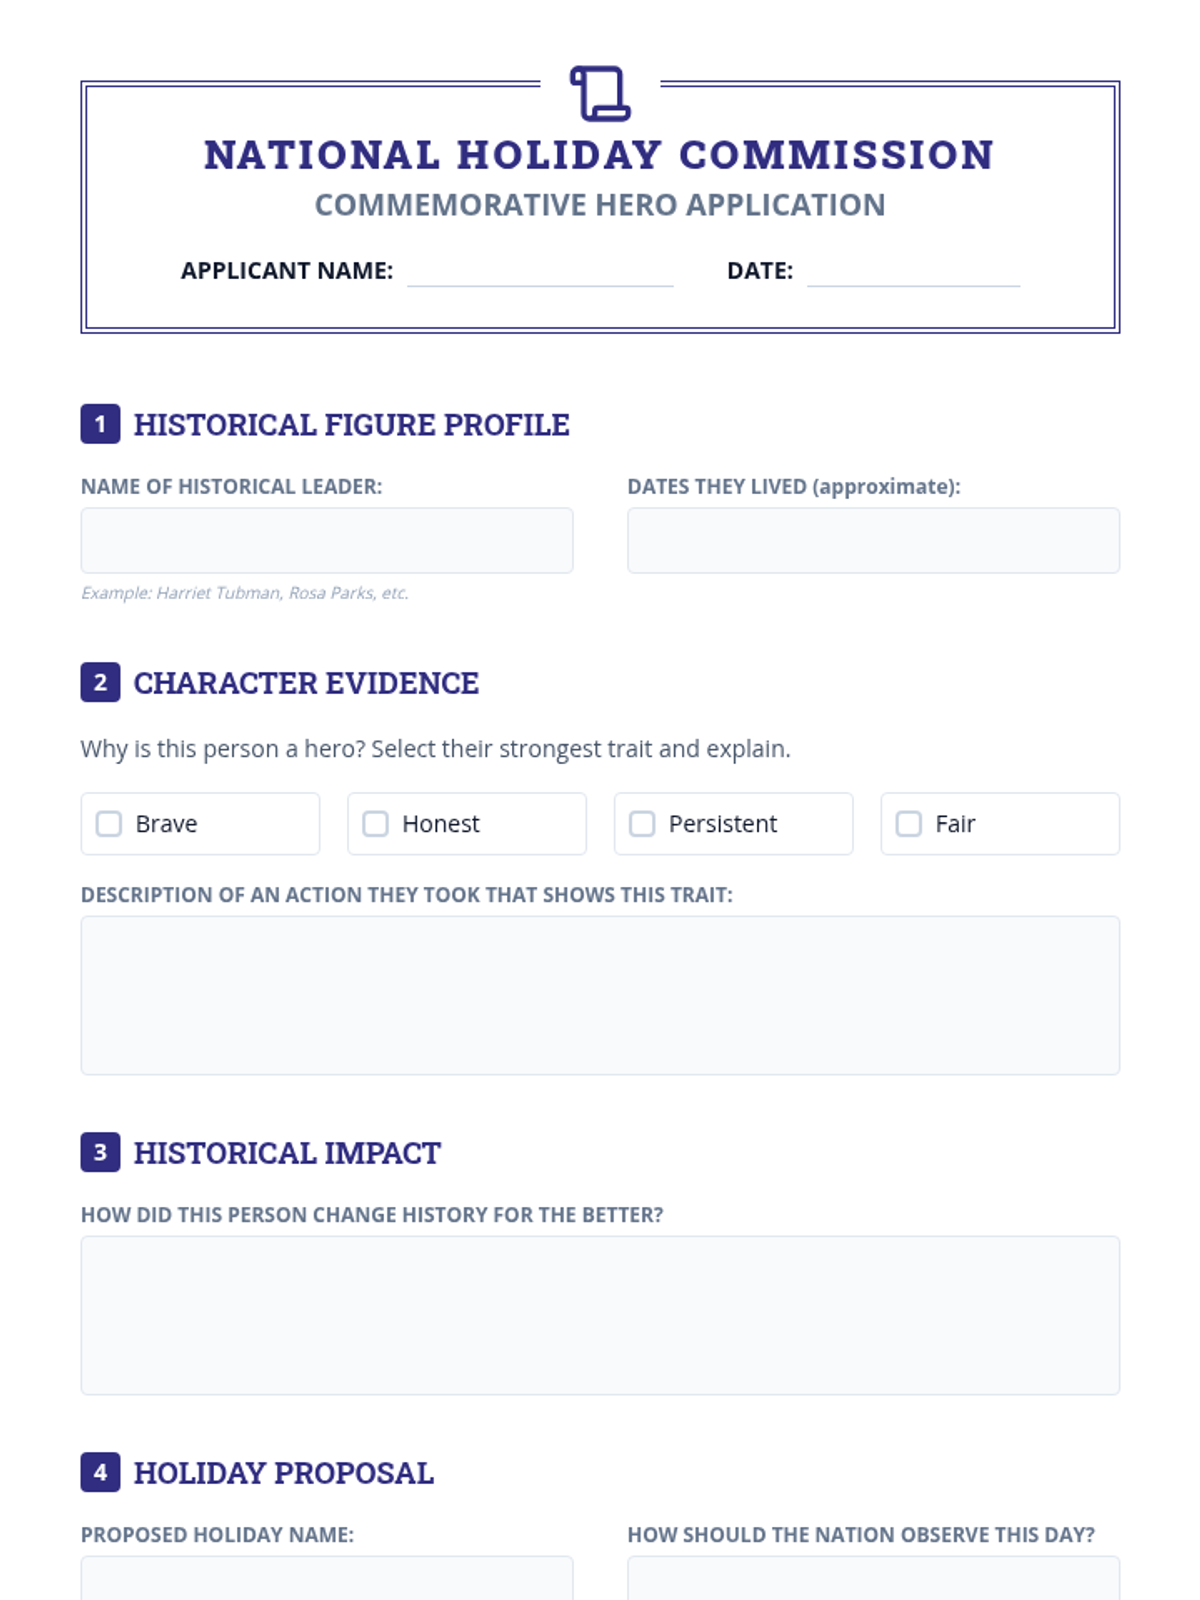Click the section 2 number badge
Screen dimensions: 1200x1600
click(100, 682)
